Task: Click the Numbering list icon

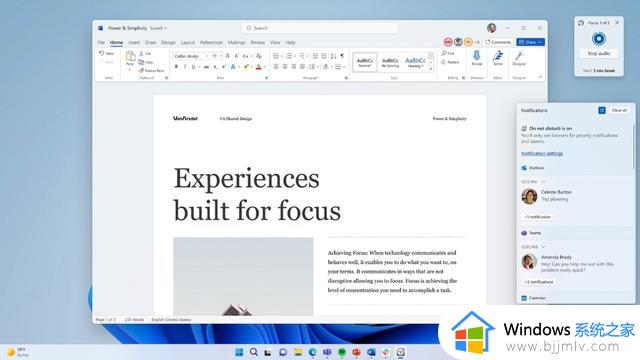Action: pos(289,56)
